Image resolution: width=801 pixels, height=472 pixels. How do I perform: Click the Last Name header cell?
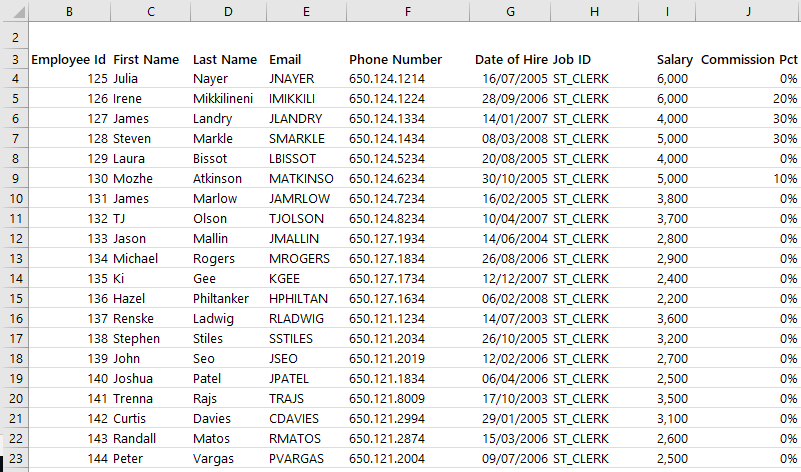[x=228, y=59]
